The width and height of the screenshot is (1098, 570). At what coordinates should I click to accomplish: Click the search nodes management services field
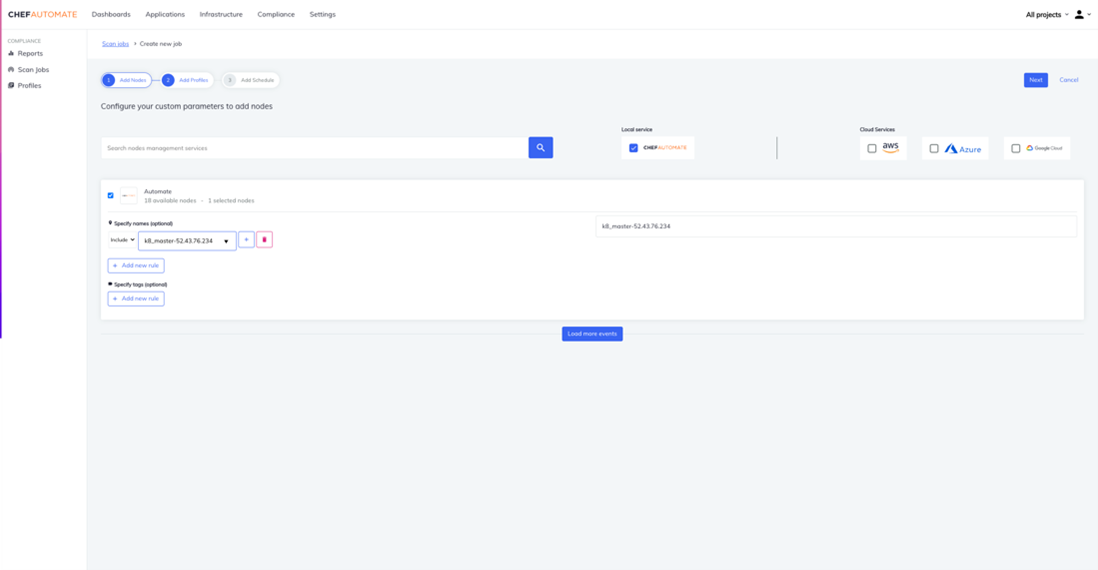point(315,148)
